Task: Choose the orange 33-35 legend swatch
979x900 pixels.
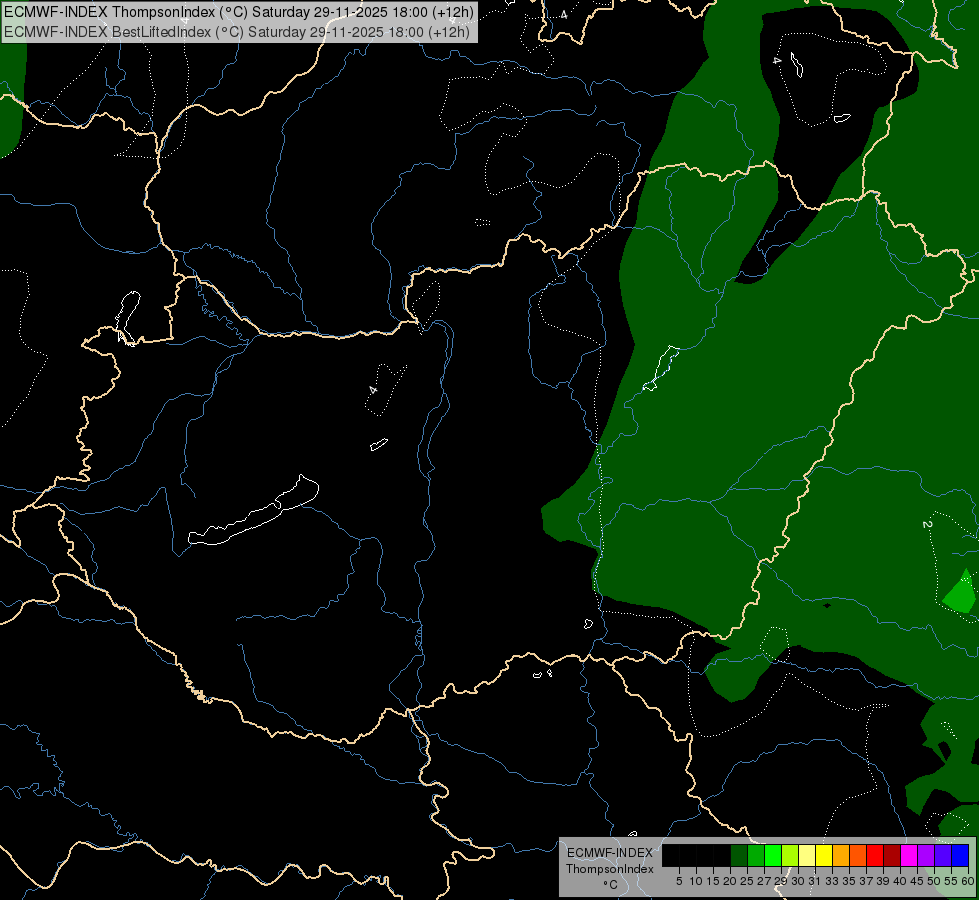Action: [x=840, y=855]
